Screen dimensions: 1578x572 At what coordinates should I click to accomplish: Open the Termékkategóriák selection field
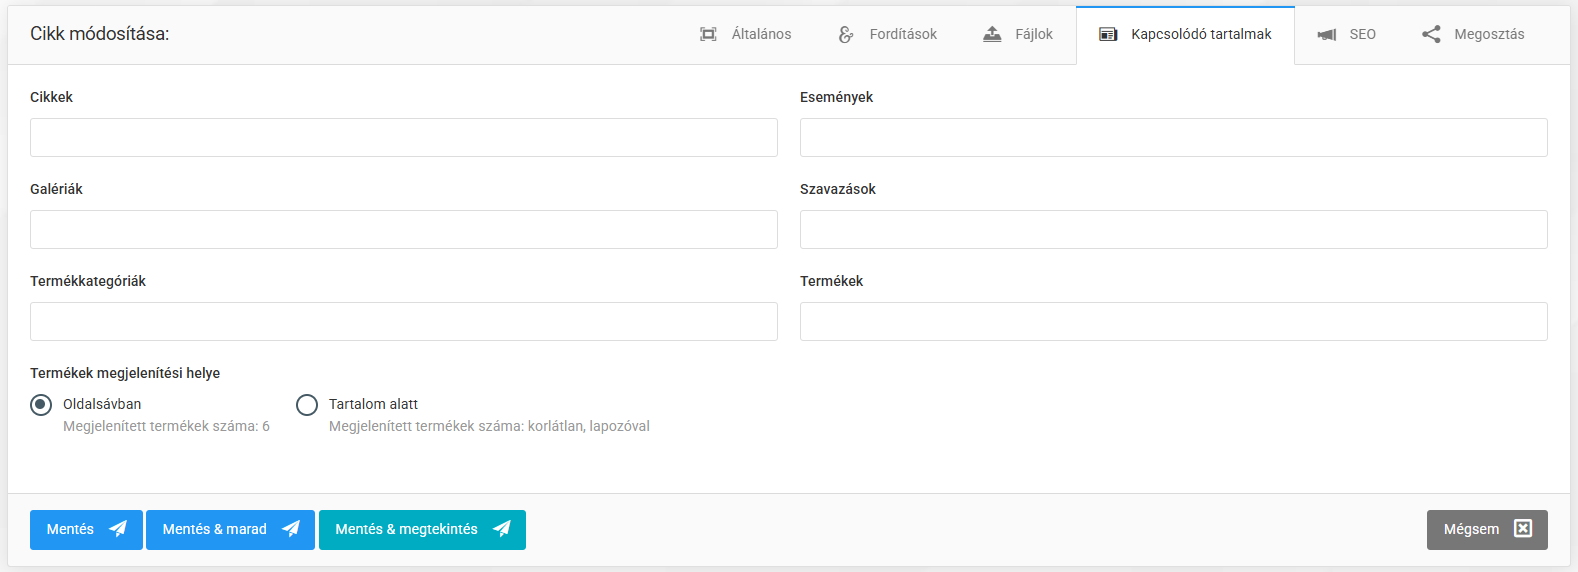pos(404,322)
